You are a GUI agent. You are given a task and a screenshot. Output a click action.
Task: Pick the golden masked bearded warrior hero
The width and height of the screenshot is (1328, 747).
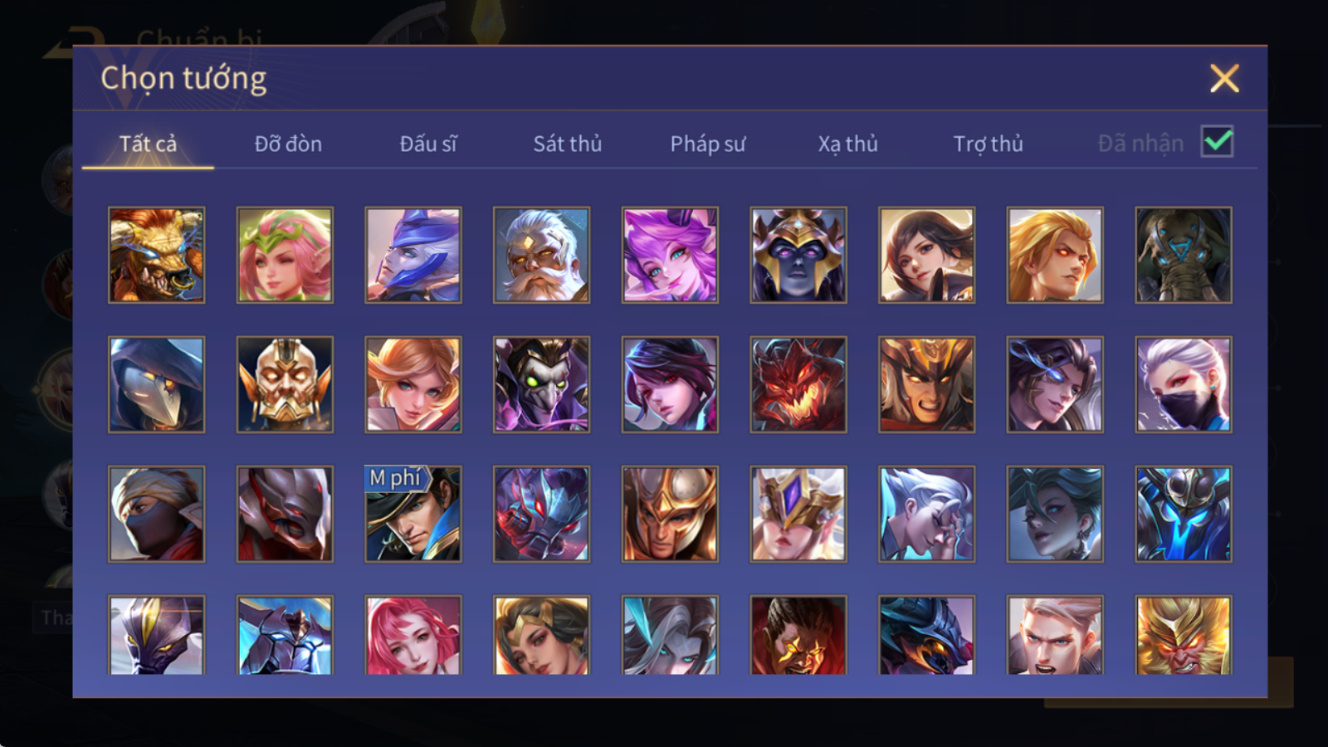pos(285,385)
